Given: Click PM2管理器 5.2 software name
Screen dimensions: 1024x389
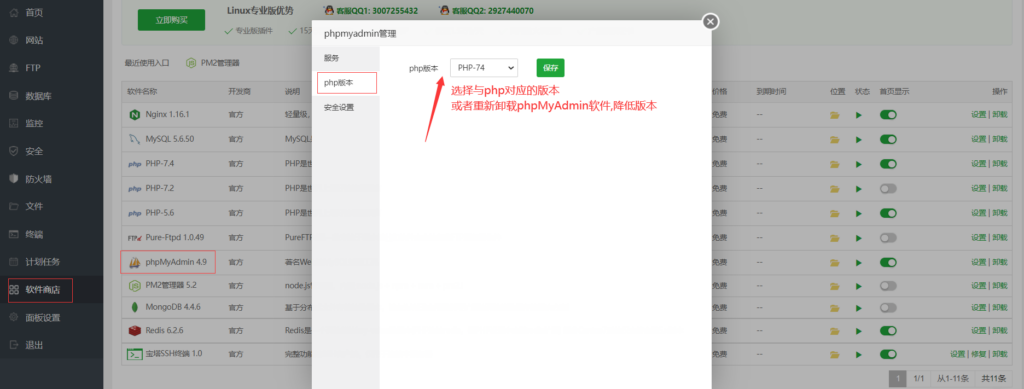Looking at the screenshot, I should (x=171, y=286).
